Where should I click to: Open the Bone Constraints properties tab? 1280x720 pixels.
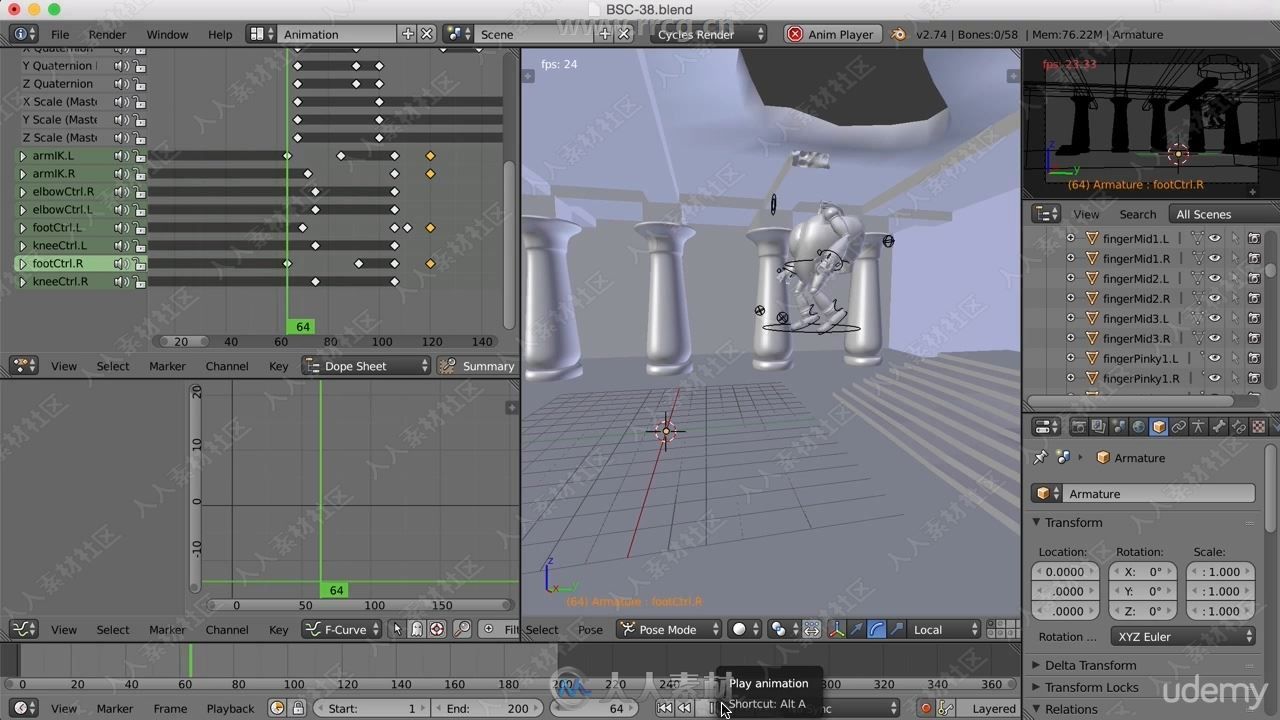click(x=1238, y=427)
